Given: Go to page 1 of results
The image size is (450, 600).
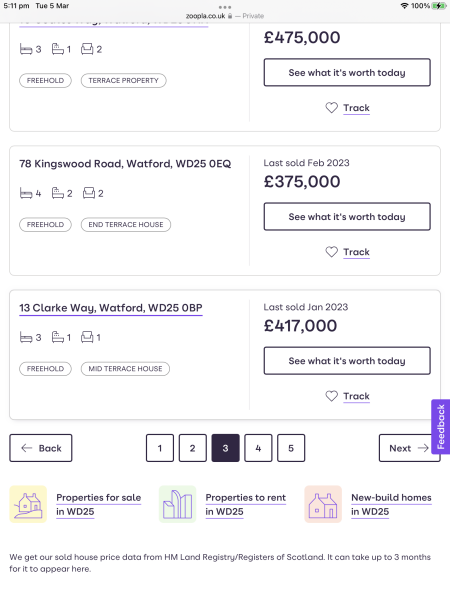Looking at the screenshot, I should point(160,448).
